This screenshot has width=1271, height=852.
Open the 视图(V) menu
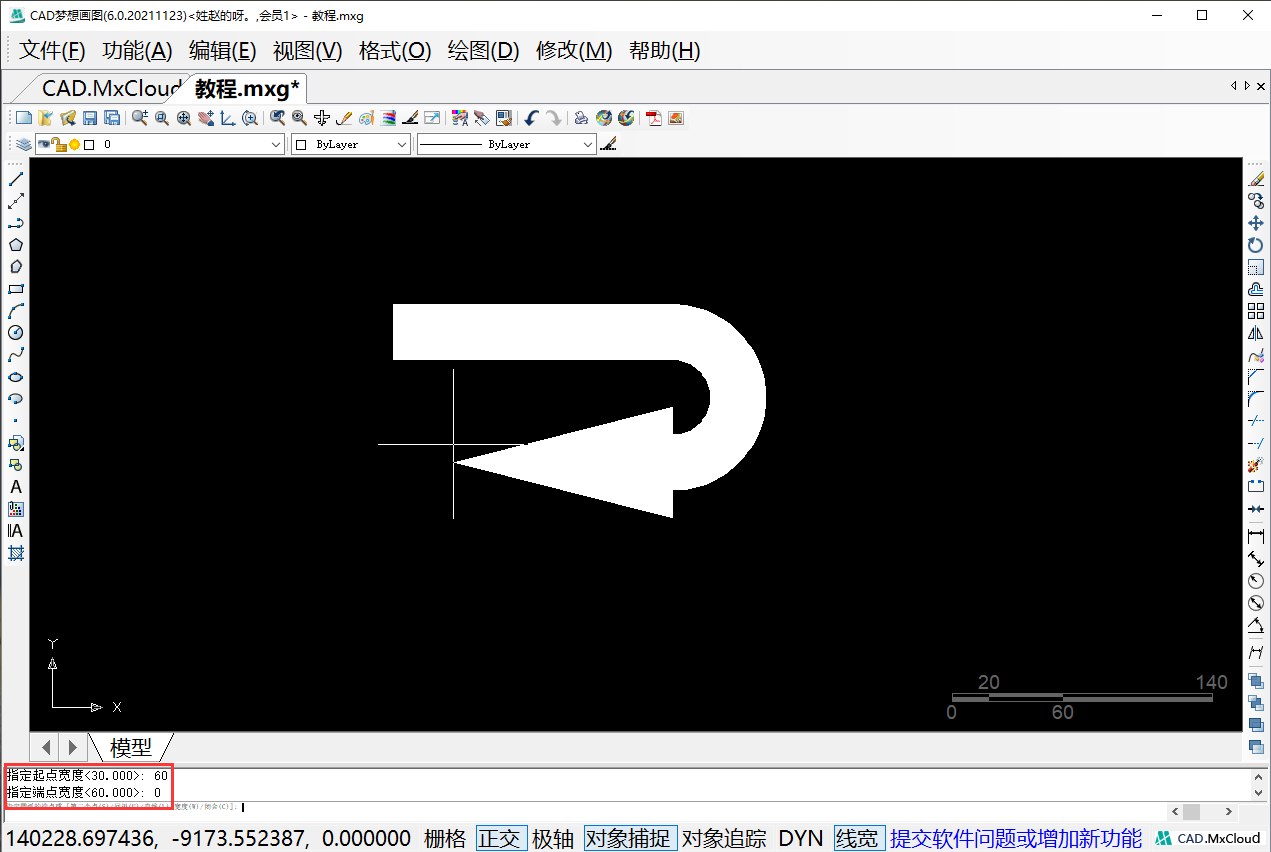308,51
